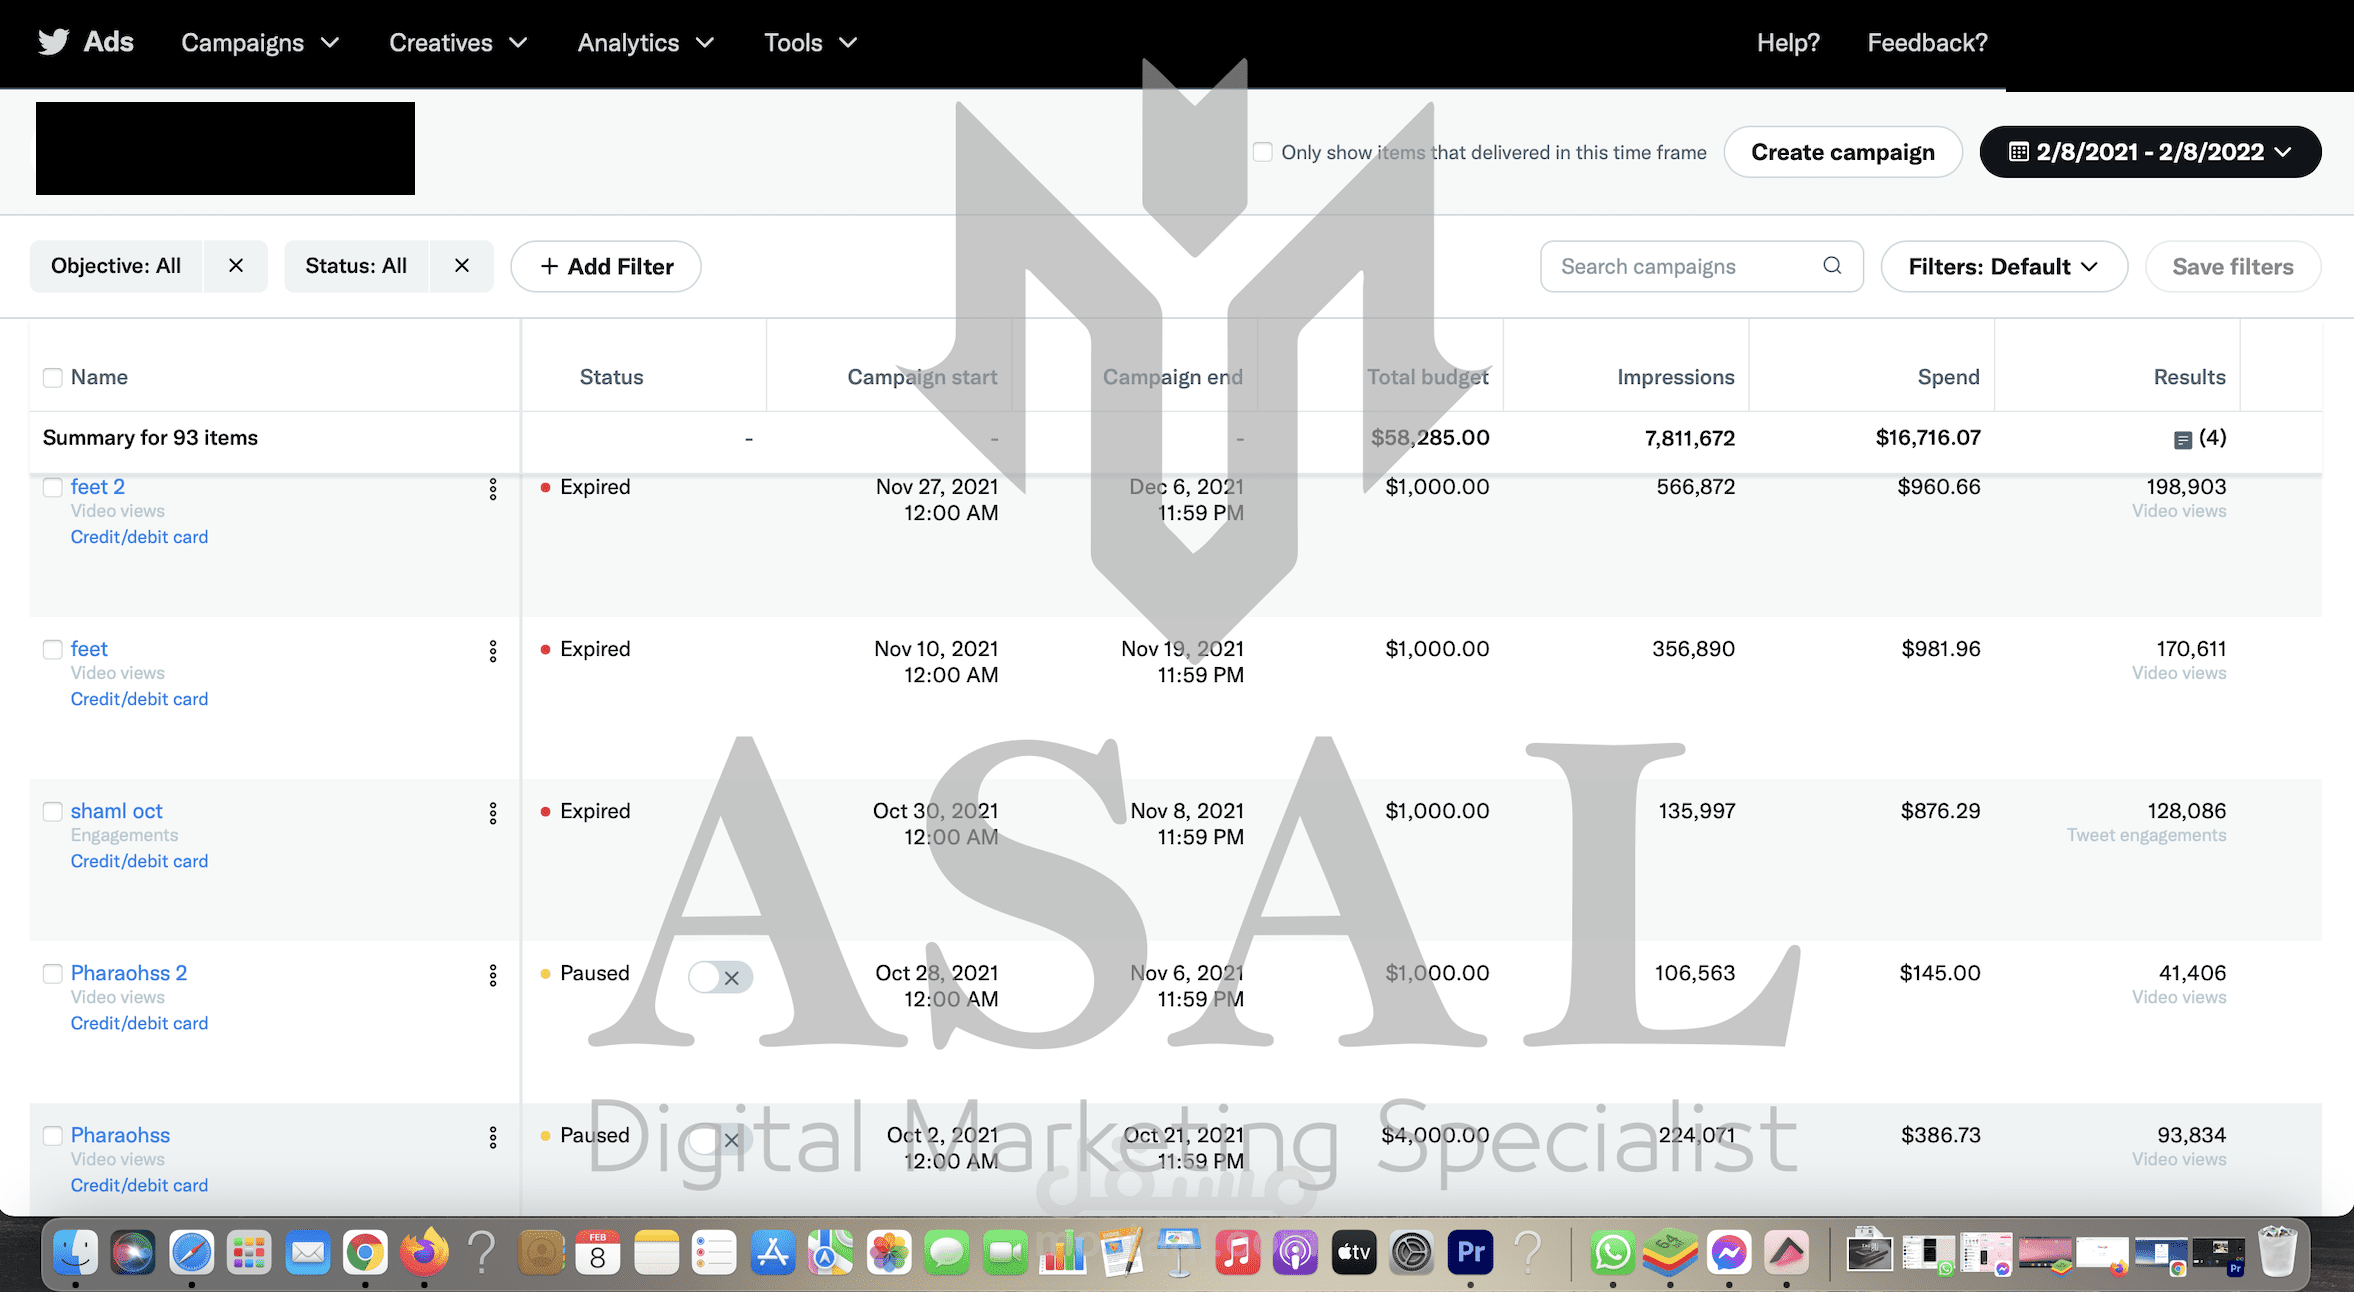Enable only show items delivered checkbox
This screenshot has width=2354, height=1292.
[x=1263, y=152]
